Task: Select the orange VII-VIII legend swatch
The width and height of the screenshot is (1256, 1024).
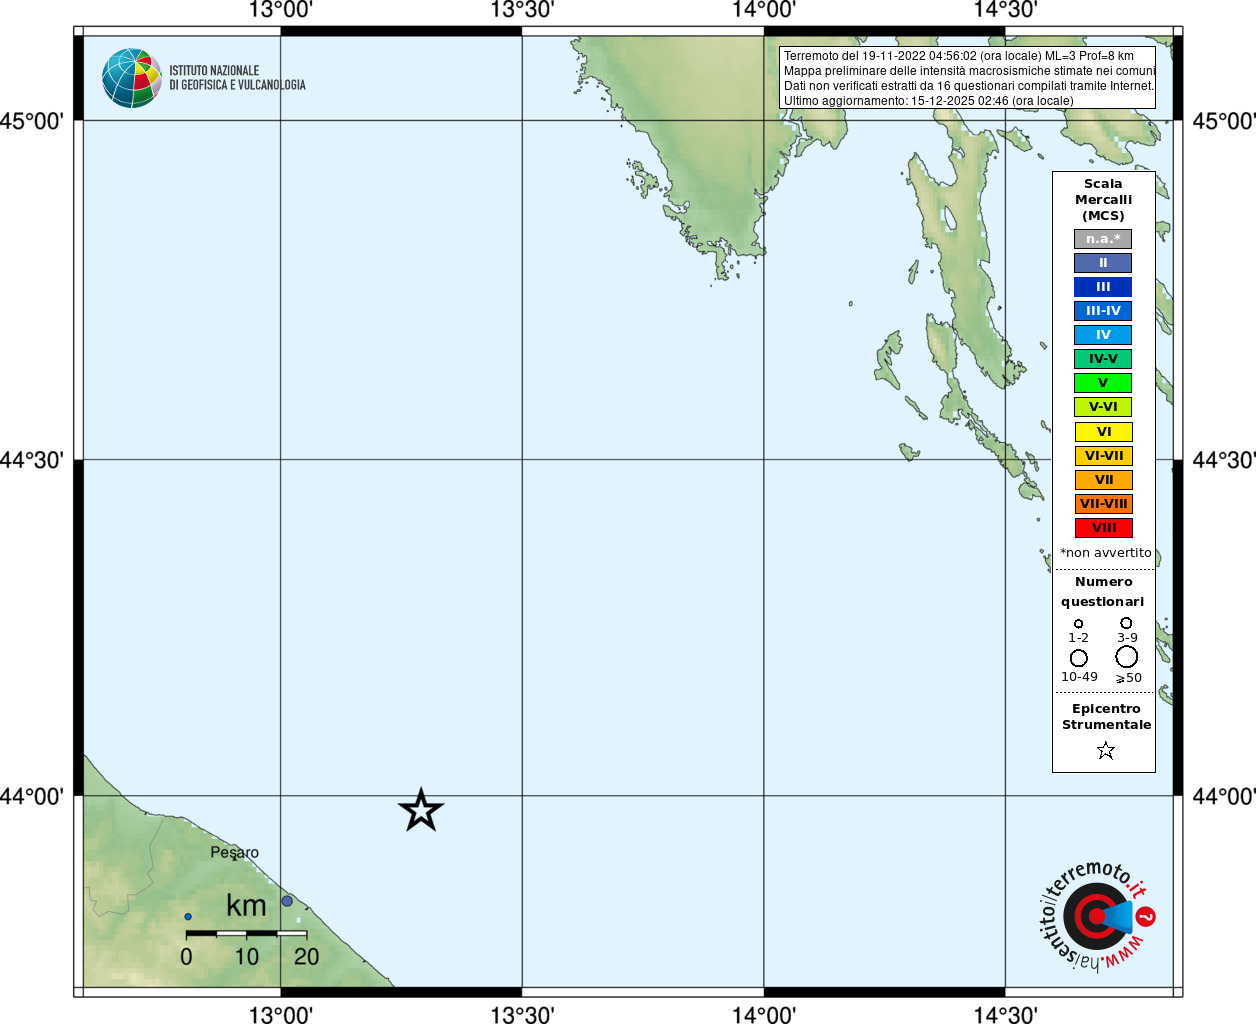Action: pos(1103,504)
